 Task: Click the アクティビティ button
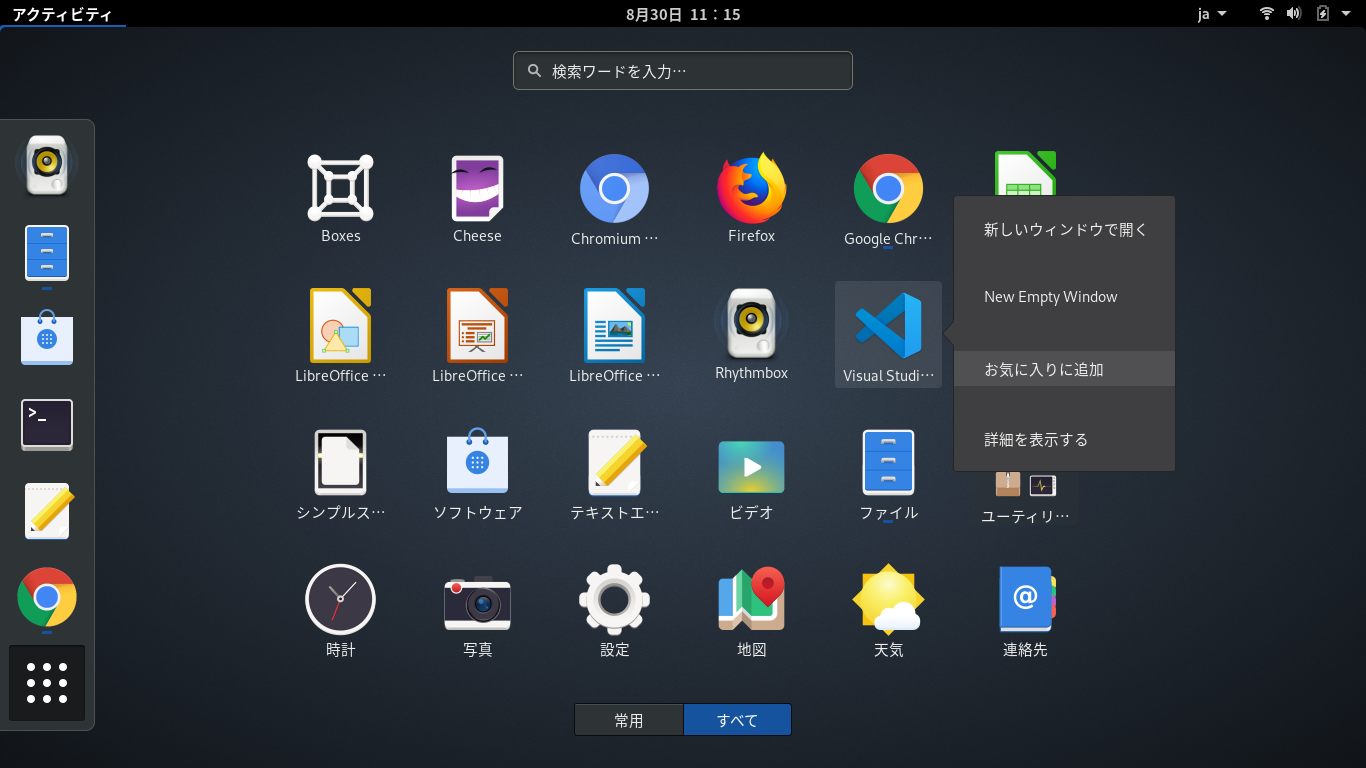(x=62, y=14)
